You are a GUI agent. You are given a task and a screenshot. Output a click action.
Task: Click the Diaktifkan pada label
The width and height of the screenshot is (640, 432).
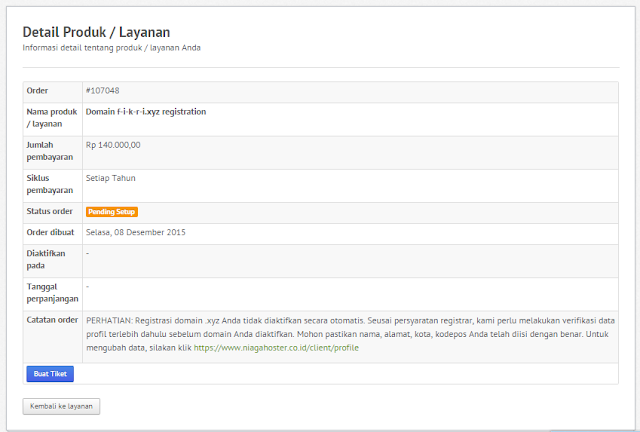46,259
